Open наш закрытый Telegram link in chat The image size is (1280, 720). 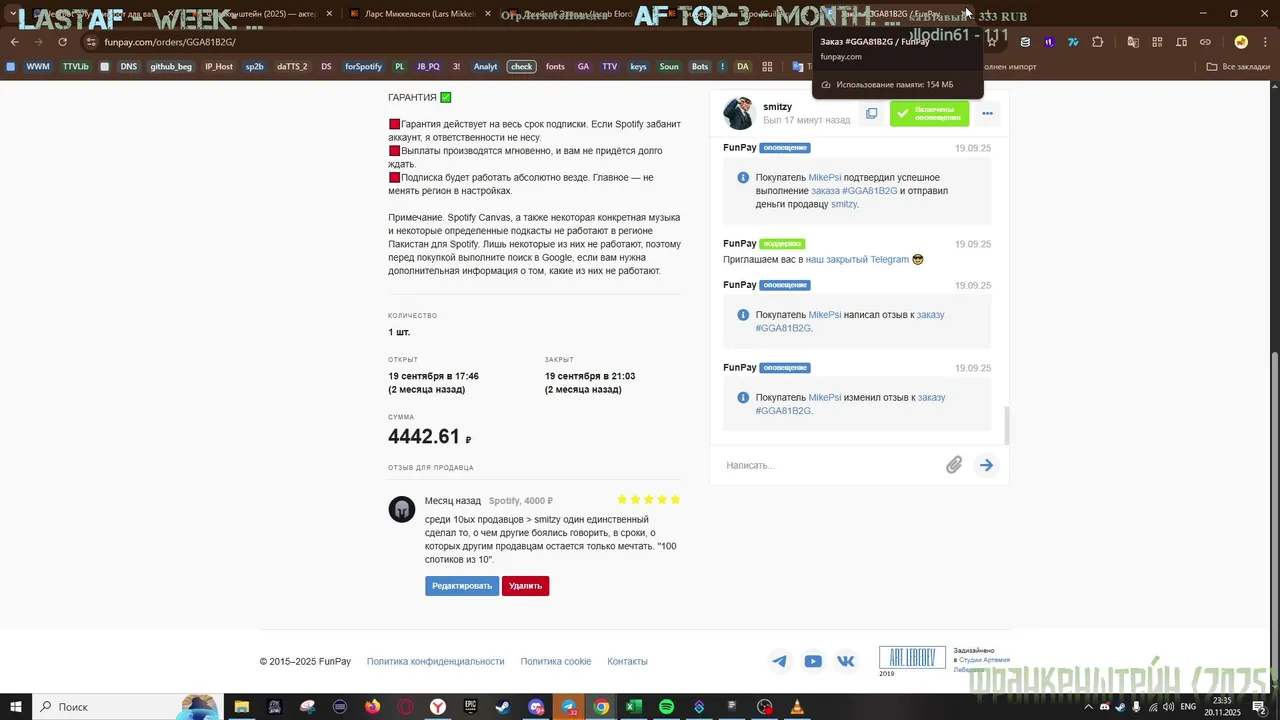pyautogui.click(x=857, y=260)
